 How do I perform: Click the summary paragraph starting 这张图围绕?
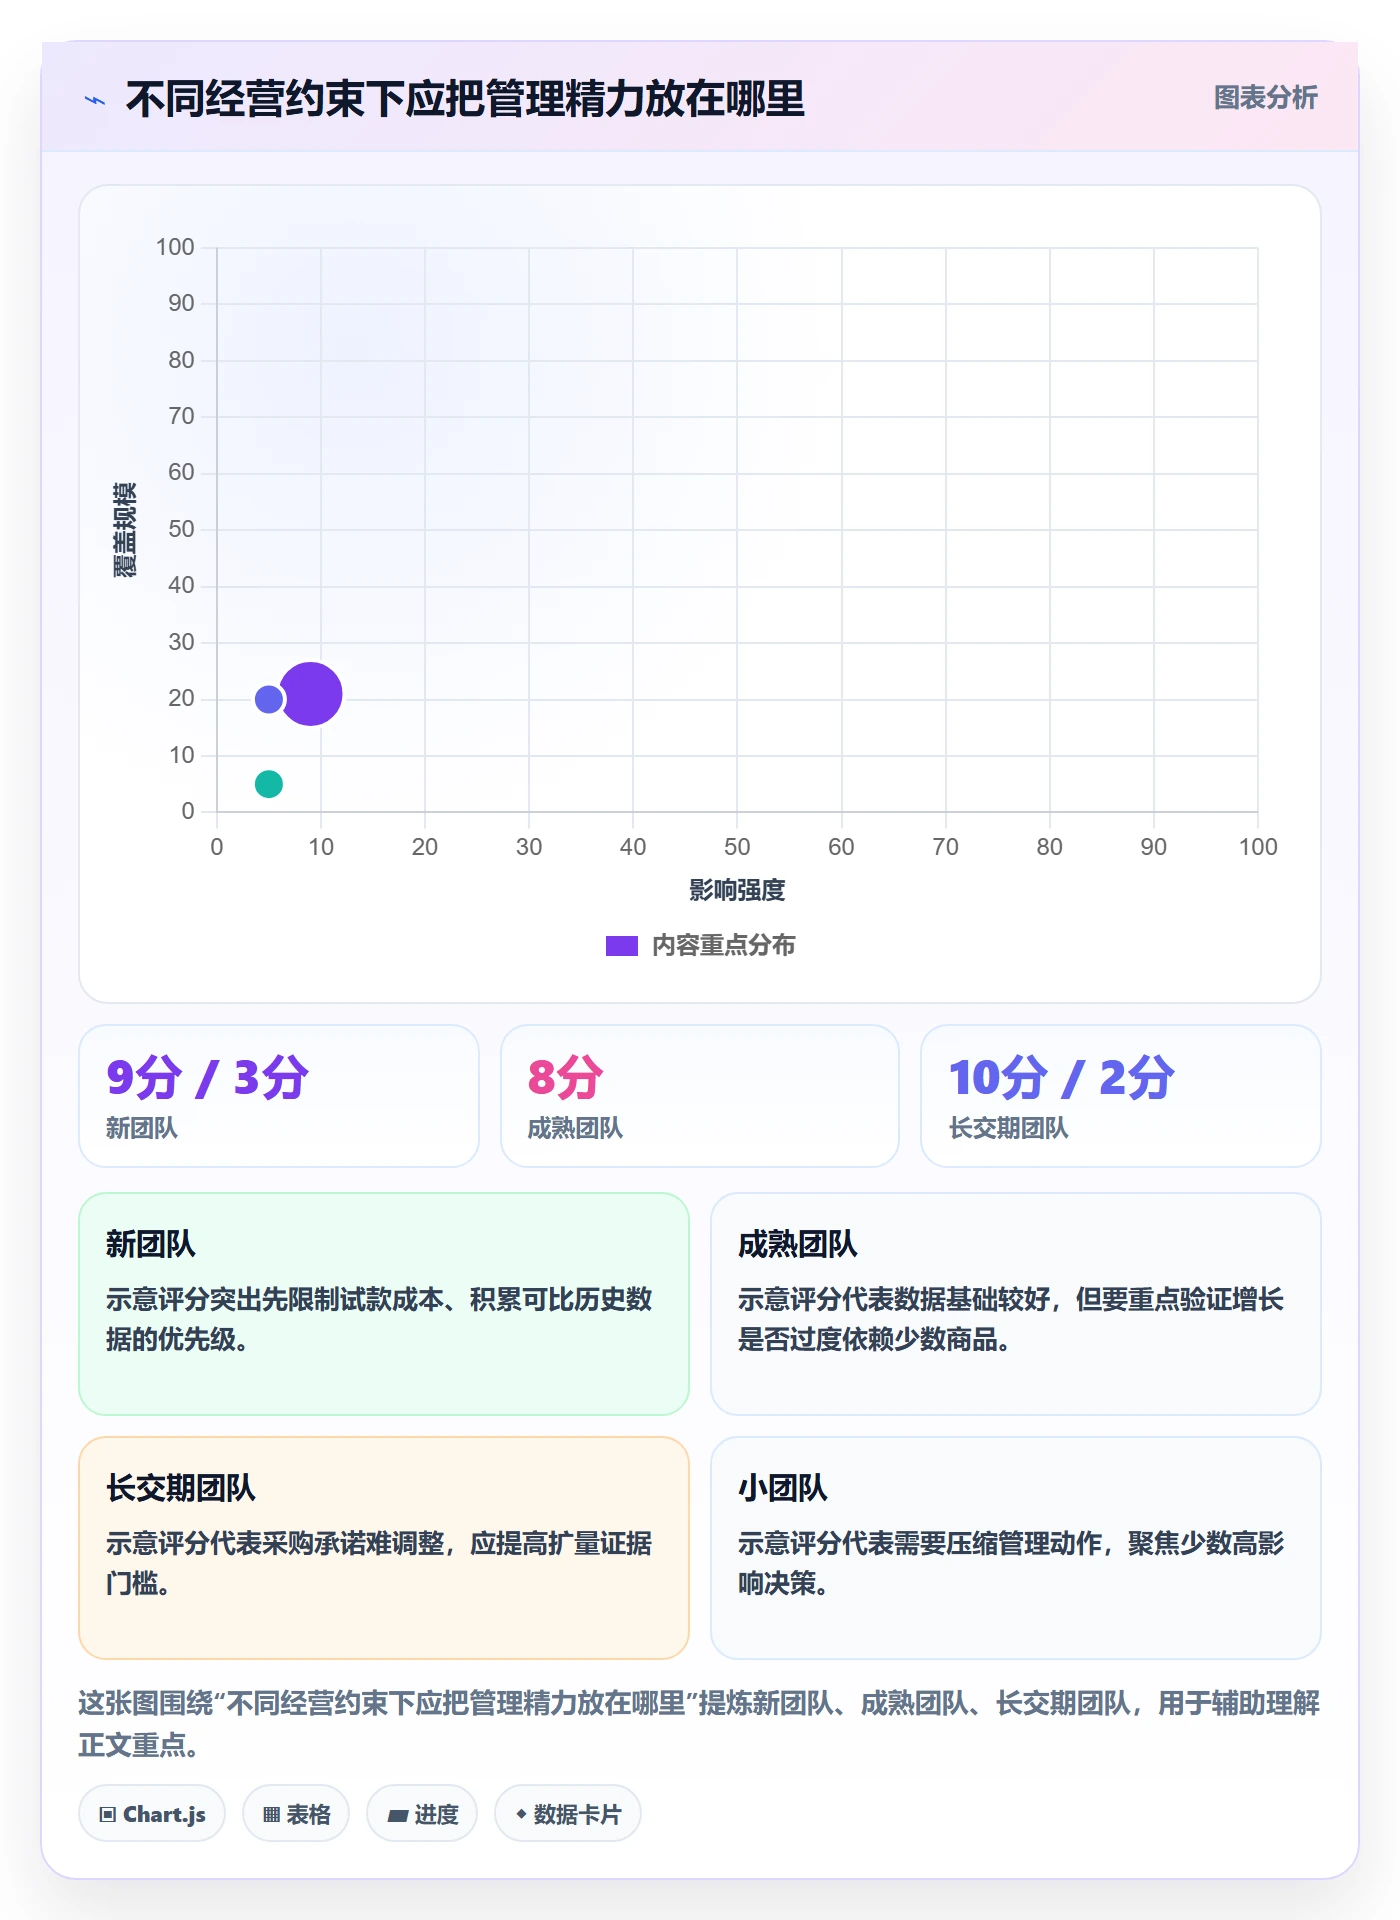point(700,1723)
